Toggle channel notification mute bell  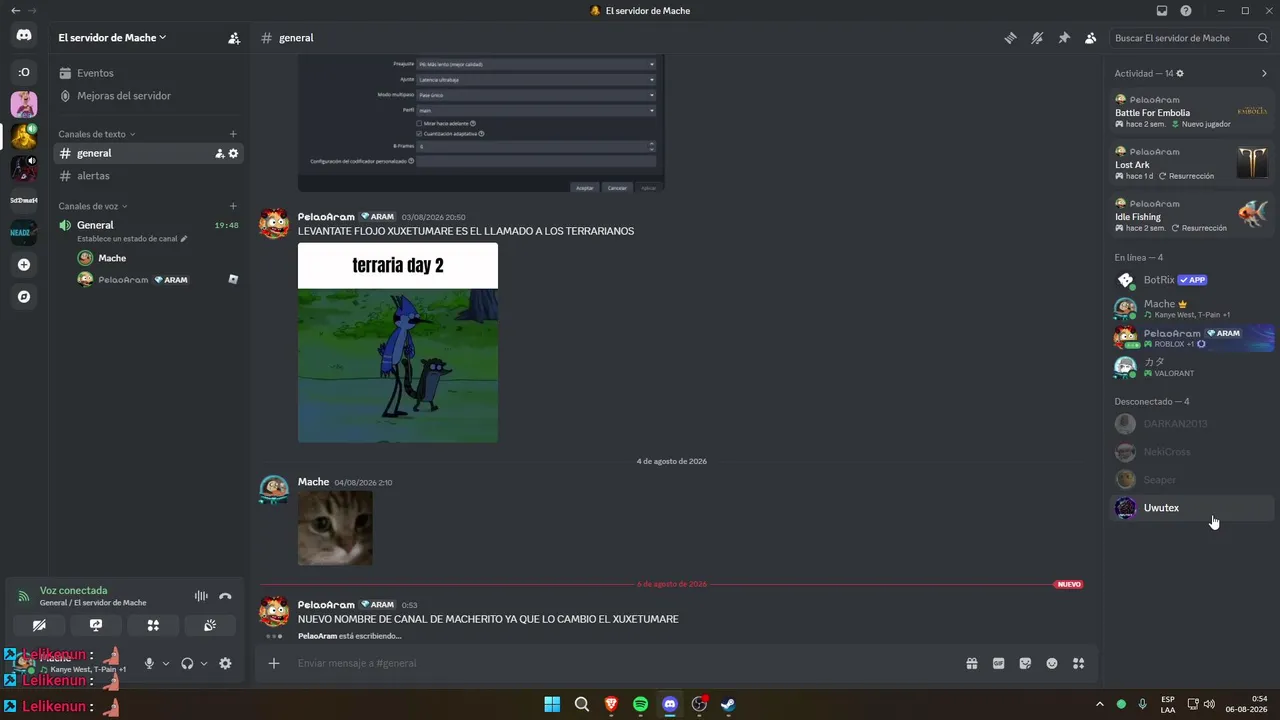click(1037, 38)
